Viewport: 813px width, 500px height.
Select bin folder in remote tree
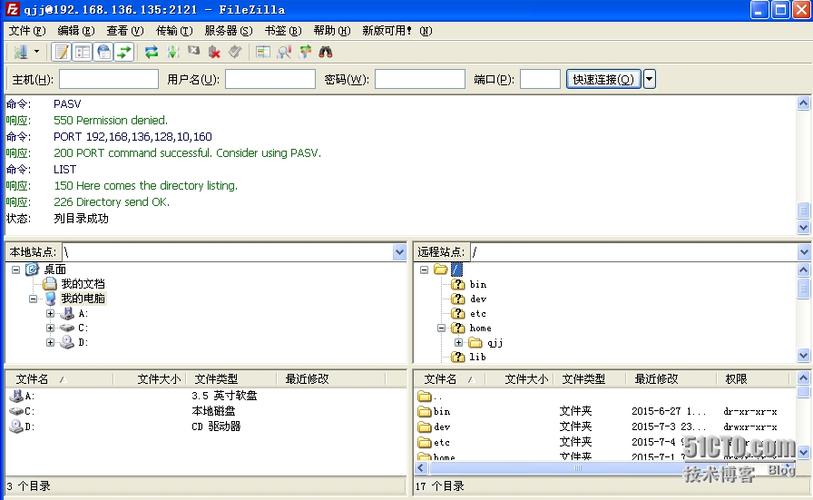tap(478, 284)
